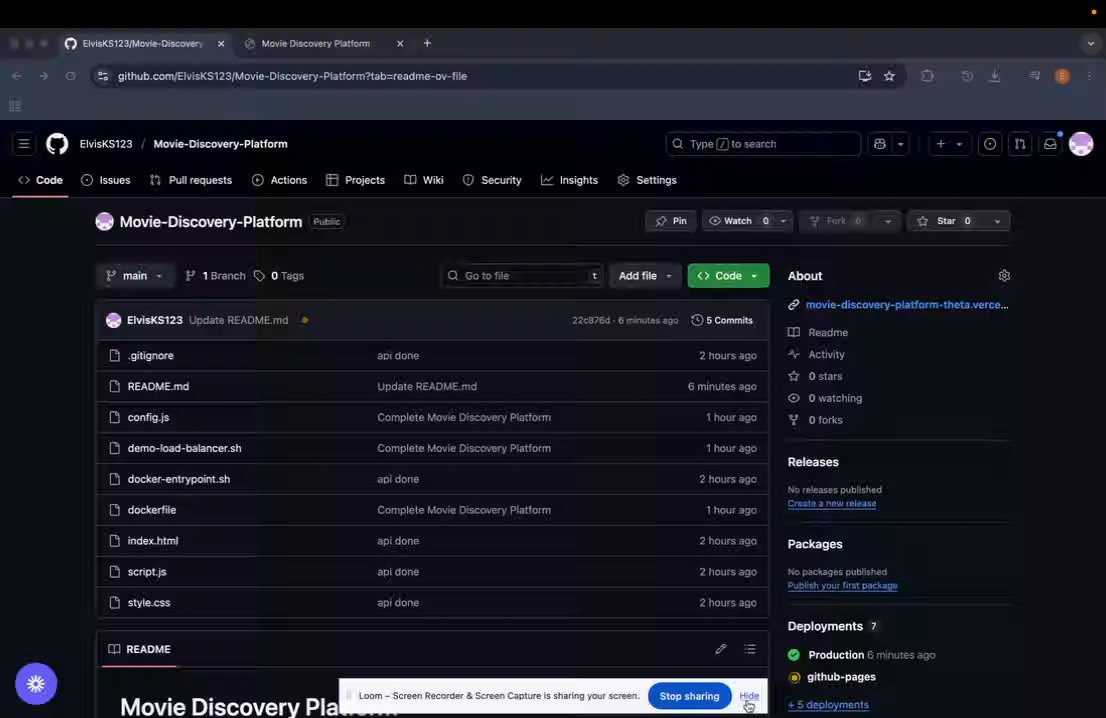Open the README.md file
Image resolution: width=1106 pixels, height=718 pixels.
pyautogui.click(x=158, y=387)
